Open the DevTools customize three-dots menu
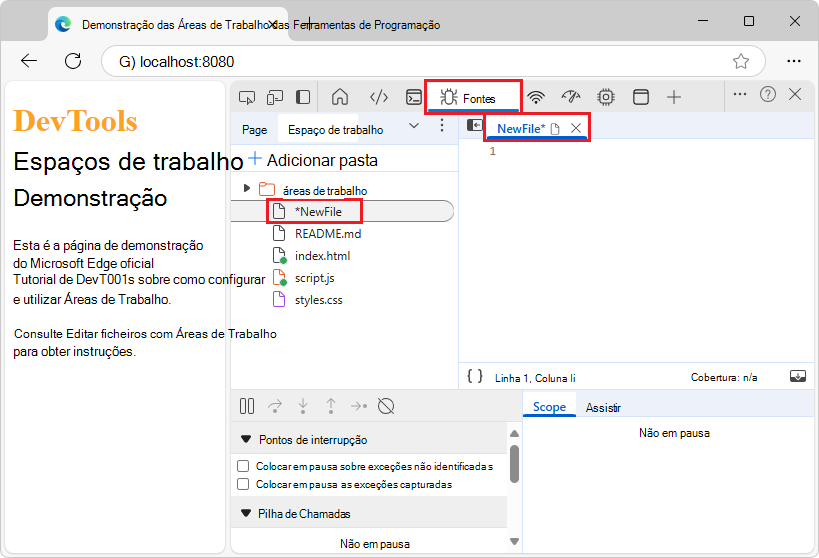The image size is (819, 558). click(740, 95)
